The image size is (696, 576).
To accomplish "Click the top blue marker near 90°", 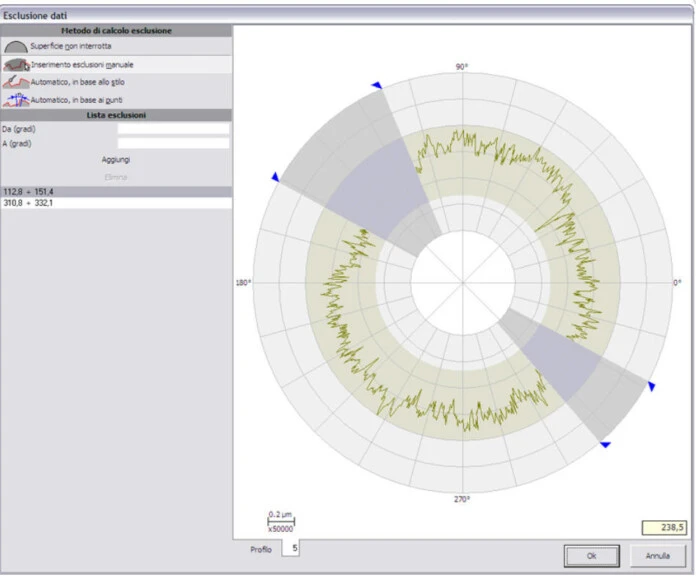I will tap(376, 86).
